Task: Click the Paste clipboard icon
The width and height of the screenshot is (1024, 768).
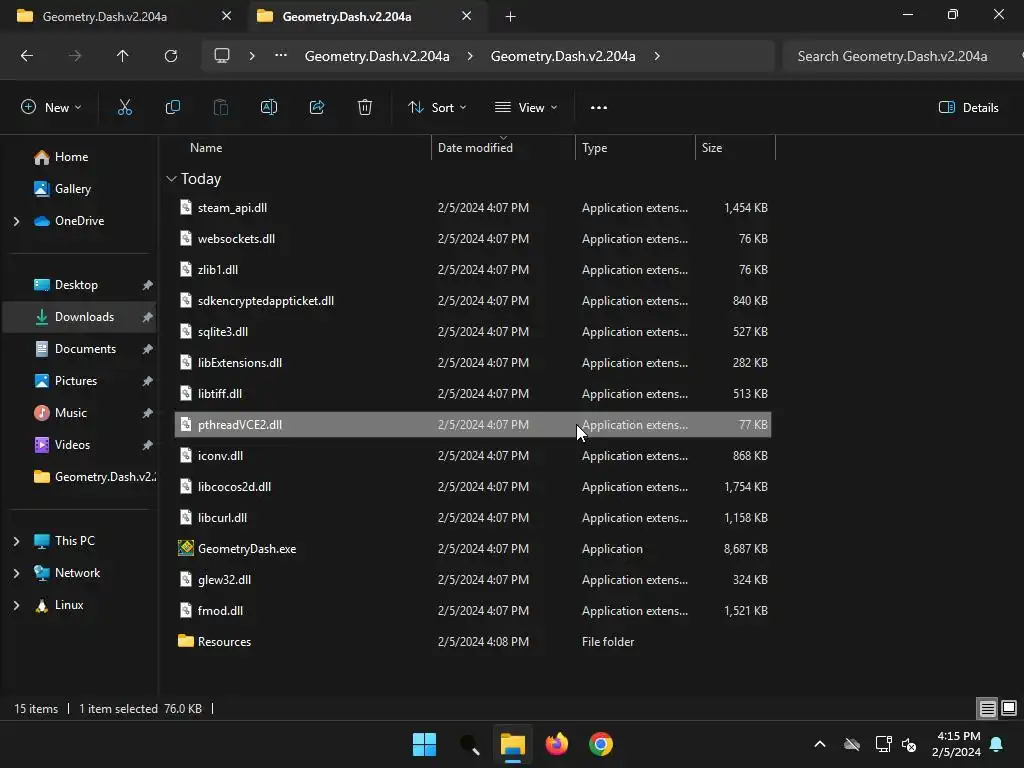Action: click(x=221, y=108)
